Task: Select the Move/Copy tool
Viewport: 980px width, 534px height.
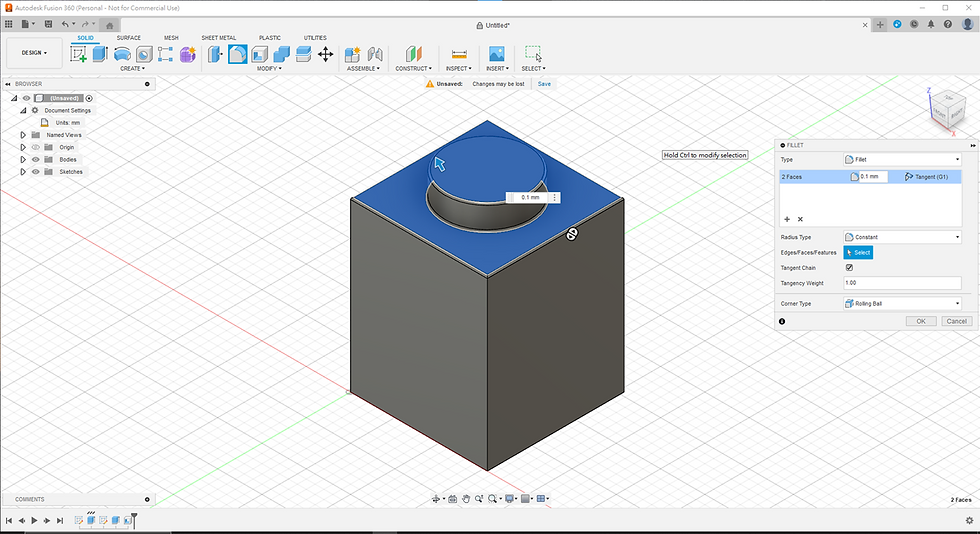Action: 326,54
